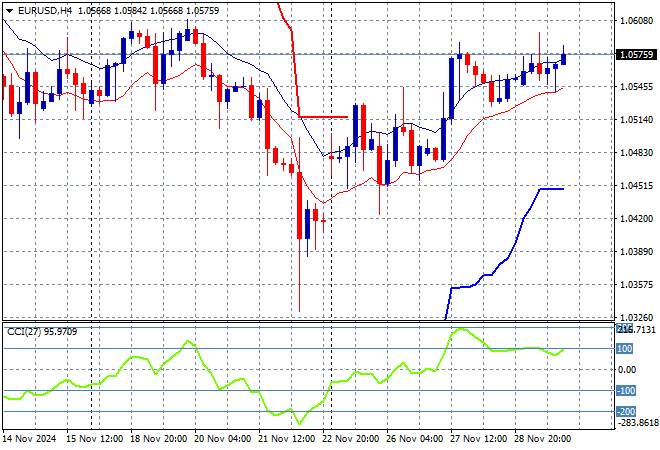Click the 18 Nov 20:00 time label
This screenshot has width=660, height=450.
159,439
